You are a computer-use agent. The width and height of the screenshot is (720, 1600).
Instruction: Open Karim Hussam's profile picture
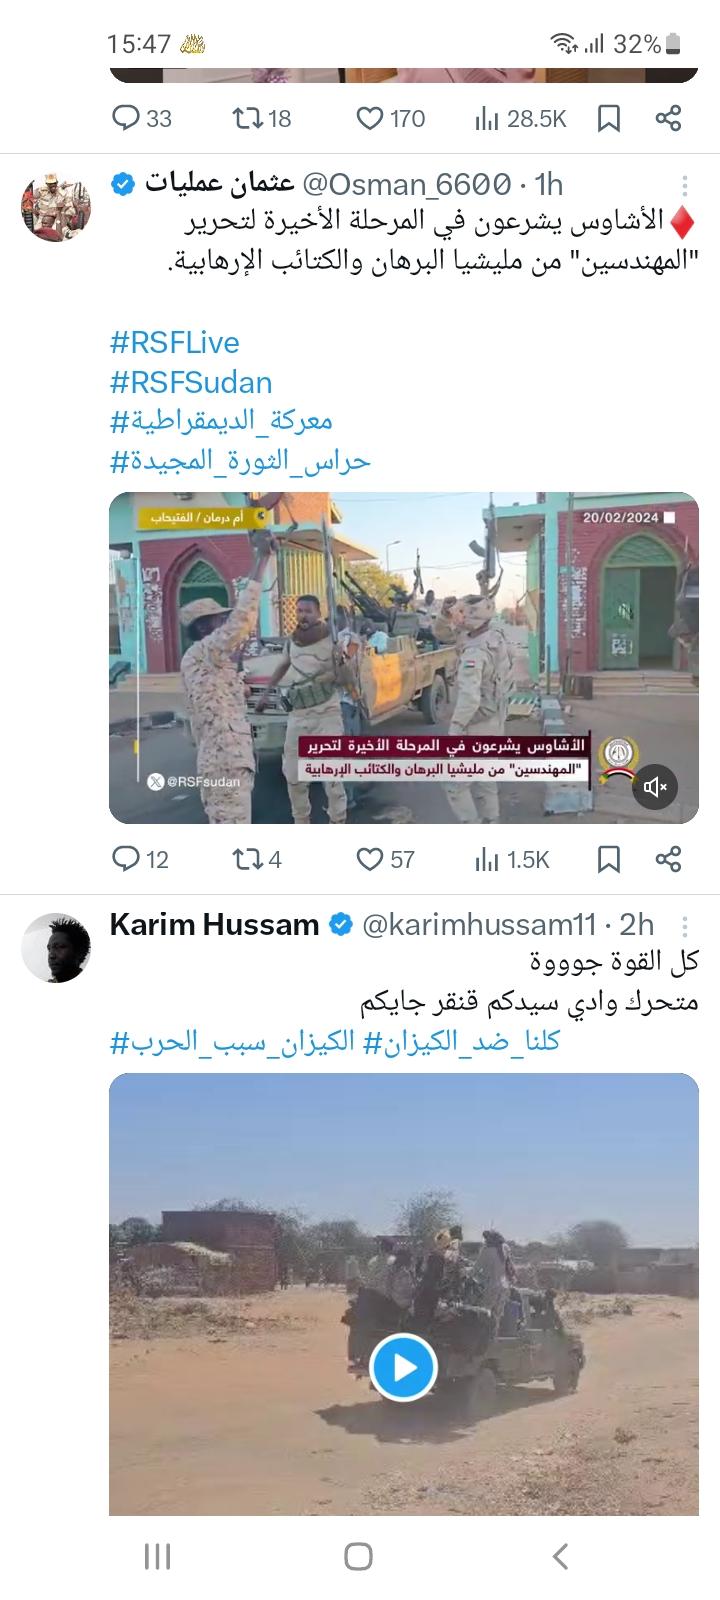click(57, 947)
